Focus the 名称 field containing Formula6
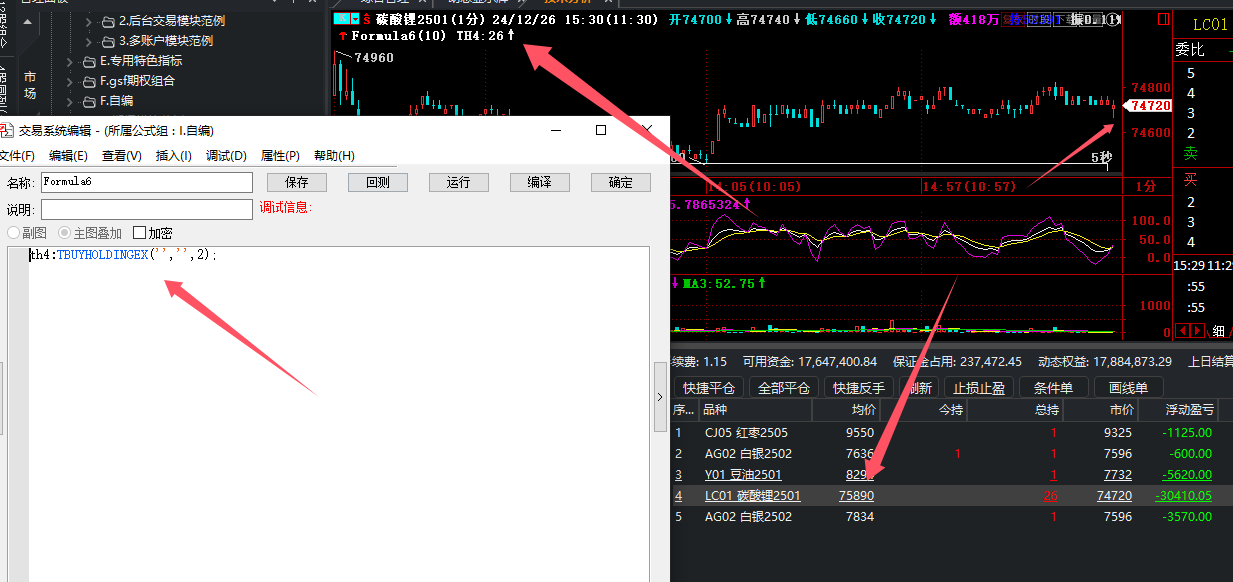 pos(147,182)
